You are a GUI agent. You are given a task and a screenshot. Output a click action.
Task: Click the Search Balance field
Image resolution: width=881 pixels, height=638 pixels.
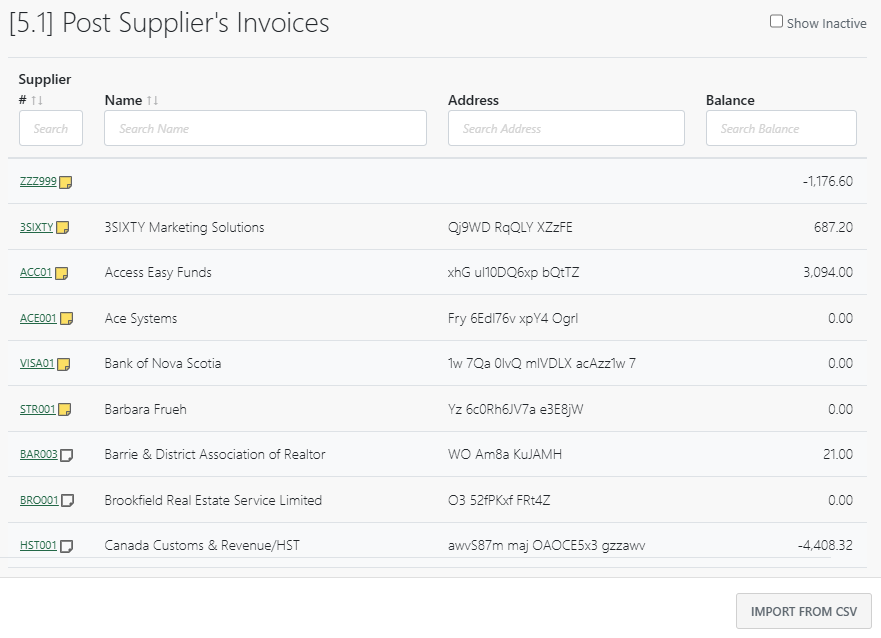(x=781, y=128)
